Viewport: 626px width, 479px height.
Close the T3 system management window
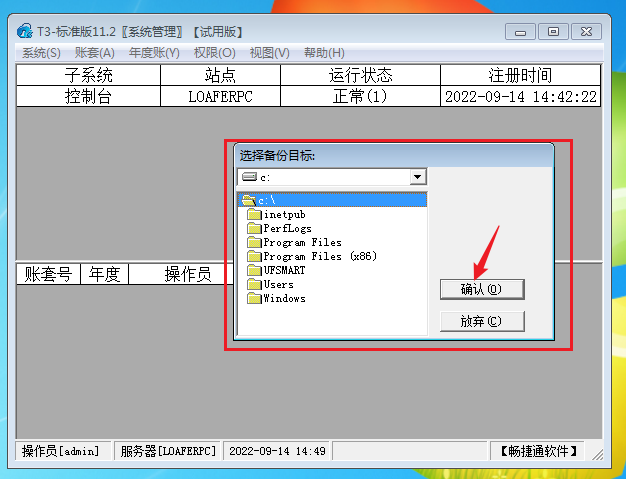(x=586, y=32)
